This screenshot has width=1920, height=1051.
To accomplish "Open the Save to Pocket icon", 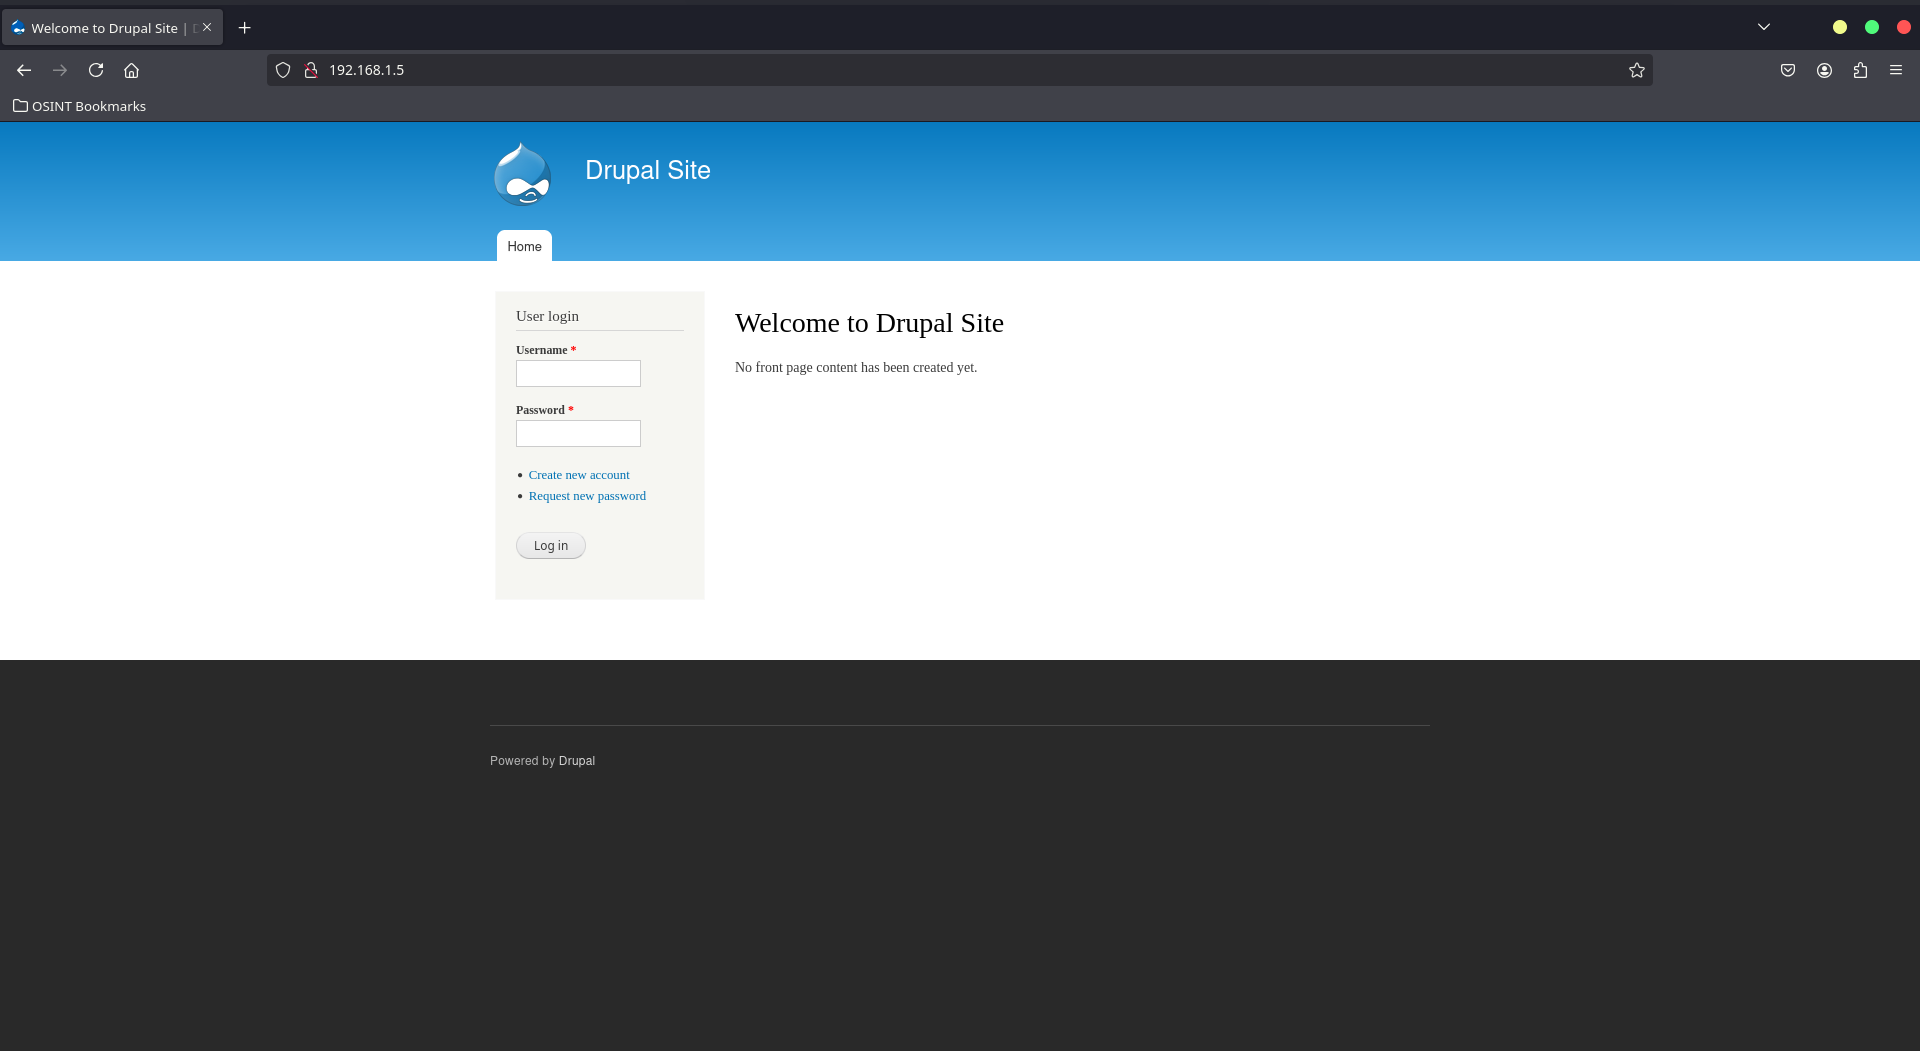I will click(1788, 70).
